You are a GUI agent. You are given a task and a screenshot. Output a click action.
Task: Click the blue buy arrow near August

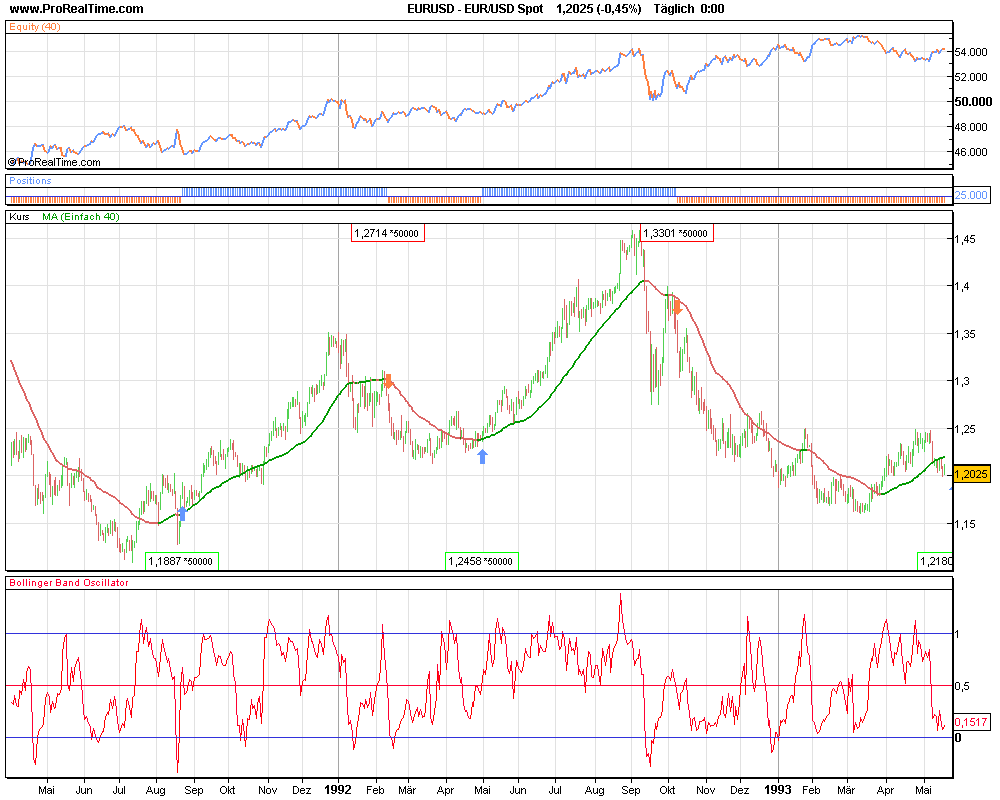point(182,514)
